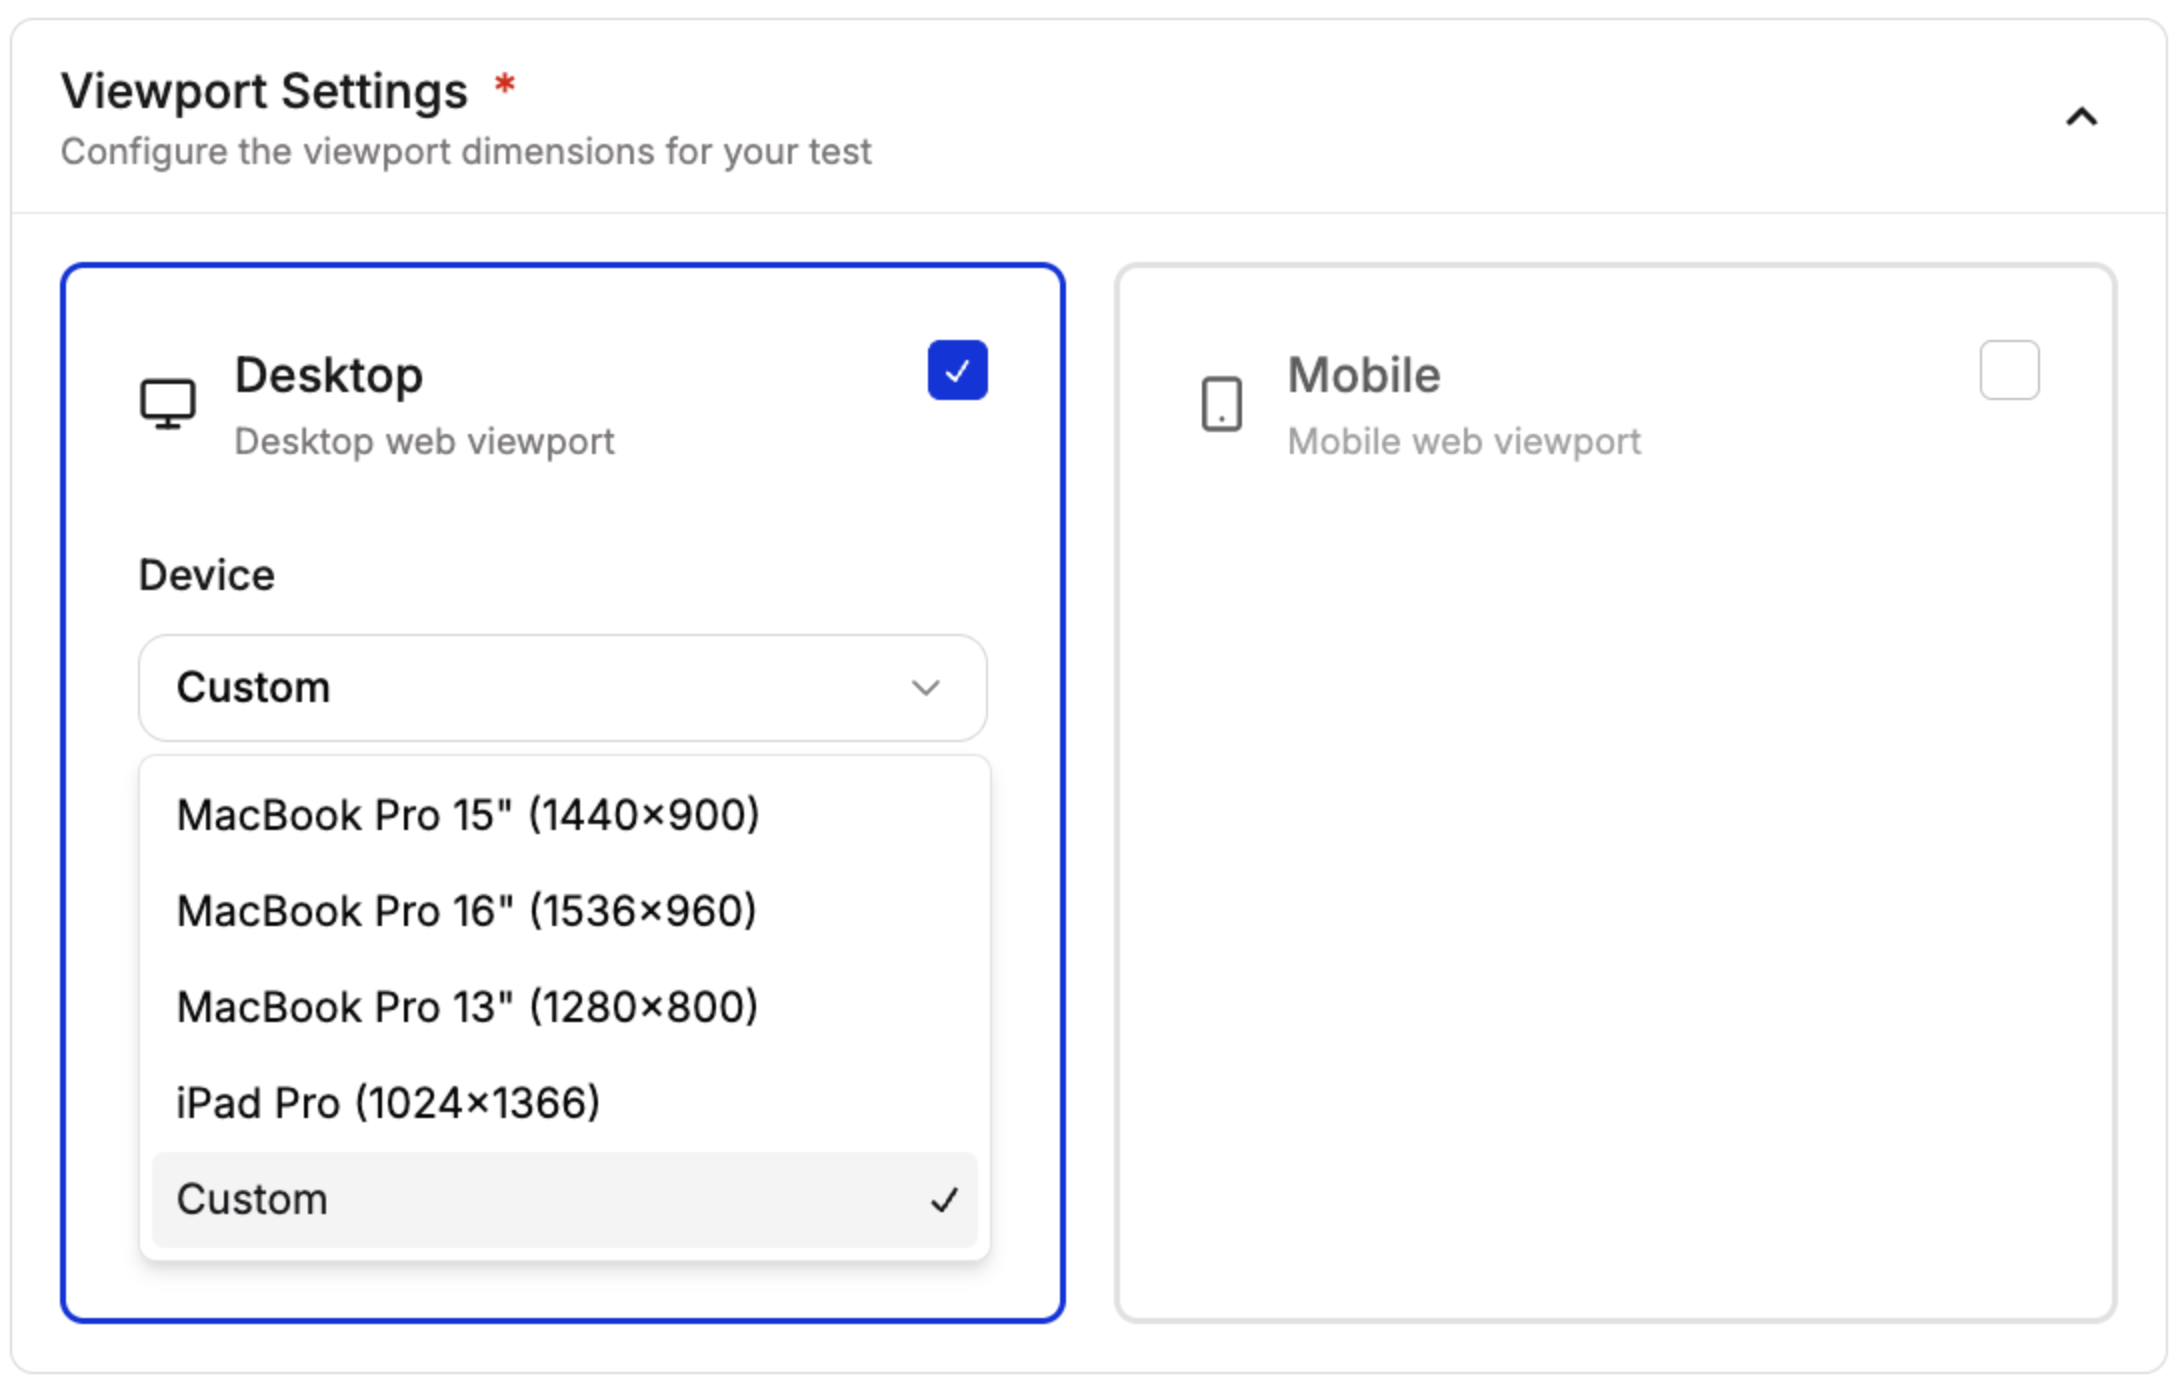2182x1392 pixels.
Task: Choose MacBook Pro 16" (1536×960)
Action: tap(466, 911)
